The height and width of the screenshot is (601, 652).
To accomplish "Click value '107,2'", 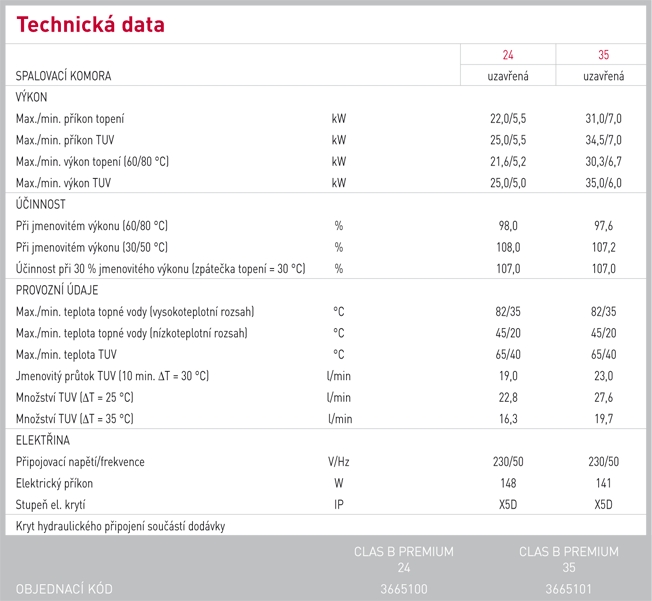I will tap(603, 247).
